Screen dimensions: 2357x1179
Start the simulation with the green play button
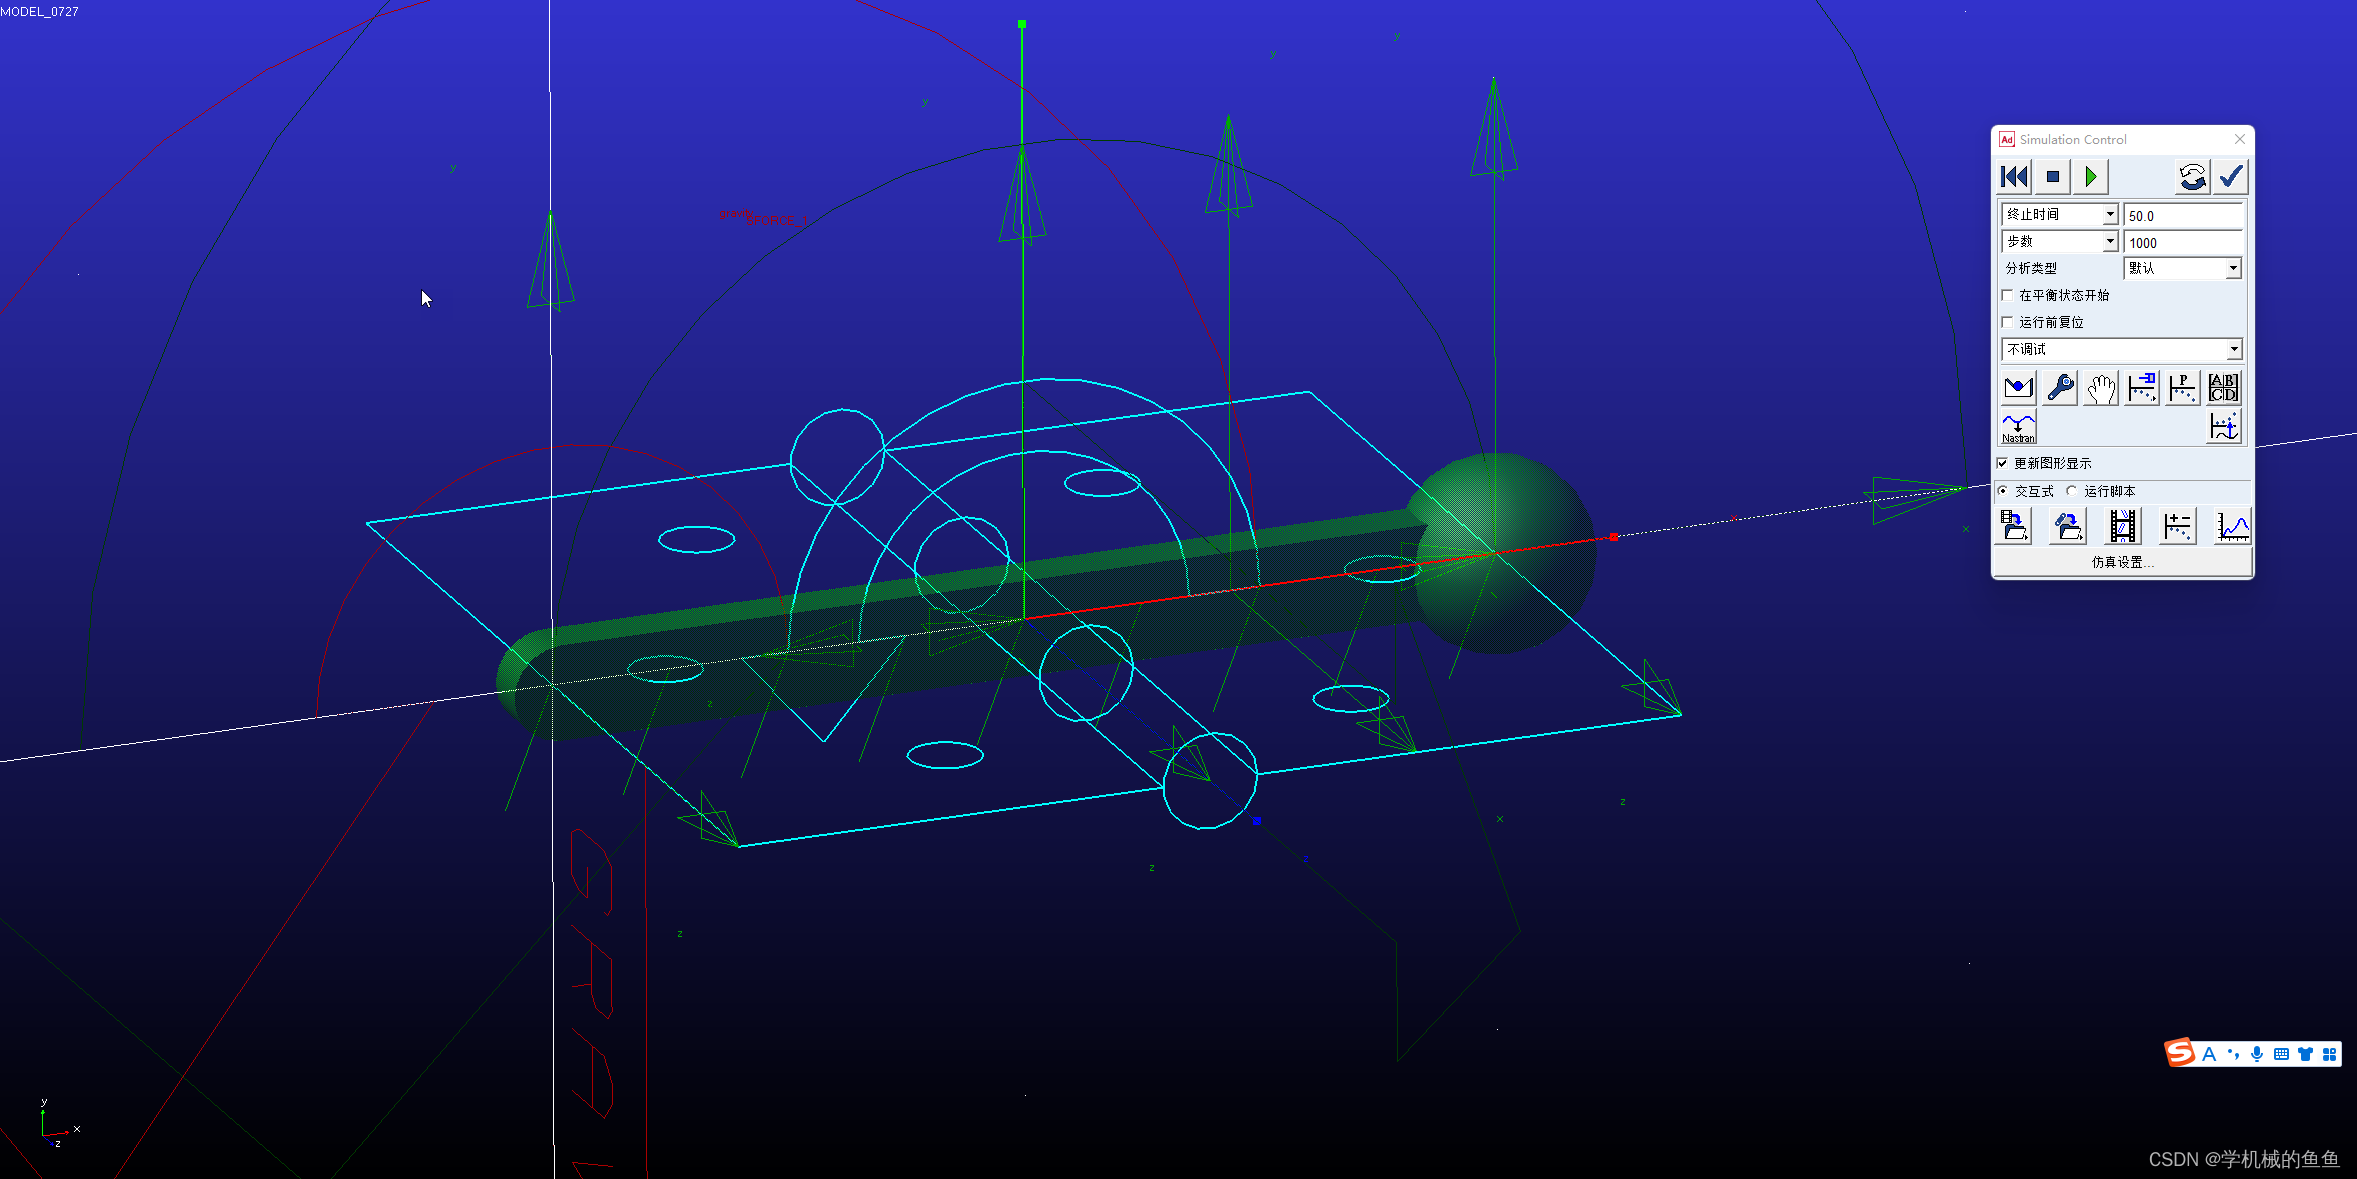pyautogui.click(x=2090, y=177)
